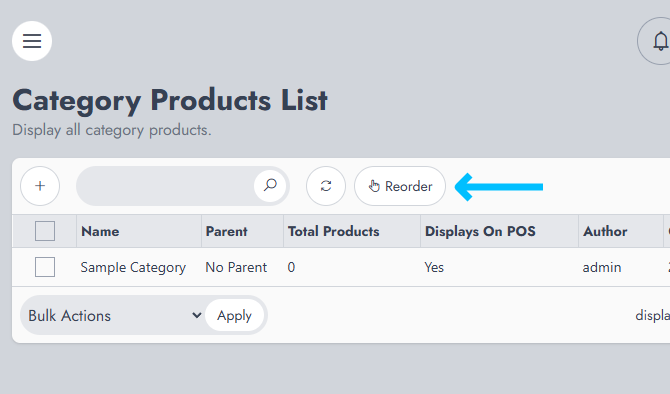Click the Apply button

point(234,315)
